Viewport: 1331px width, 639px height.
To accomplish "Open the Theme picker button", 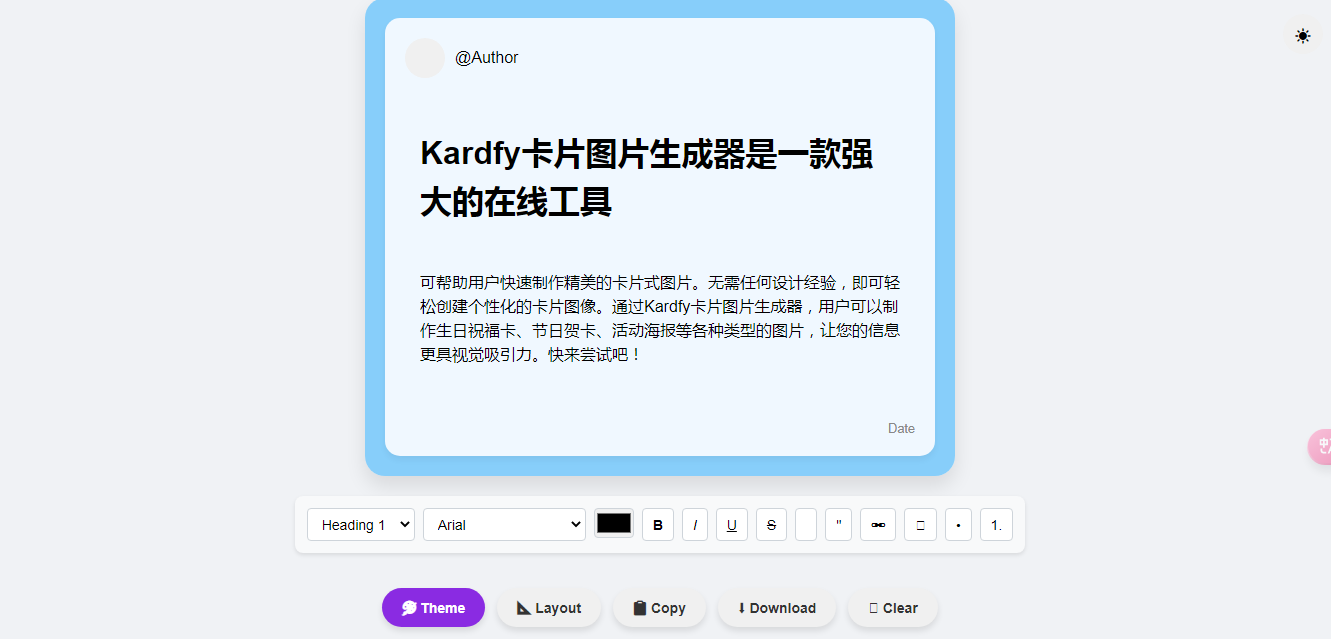I will pos(433,607).
